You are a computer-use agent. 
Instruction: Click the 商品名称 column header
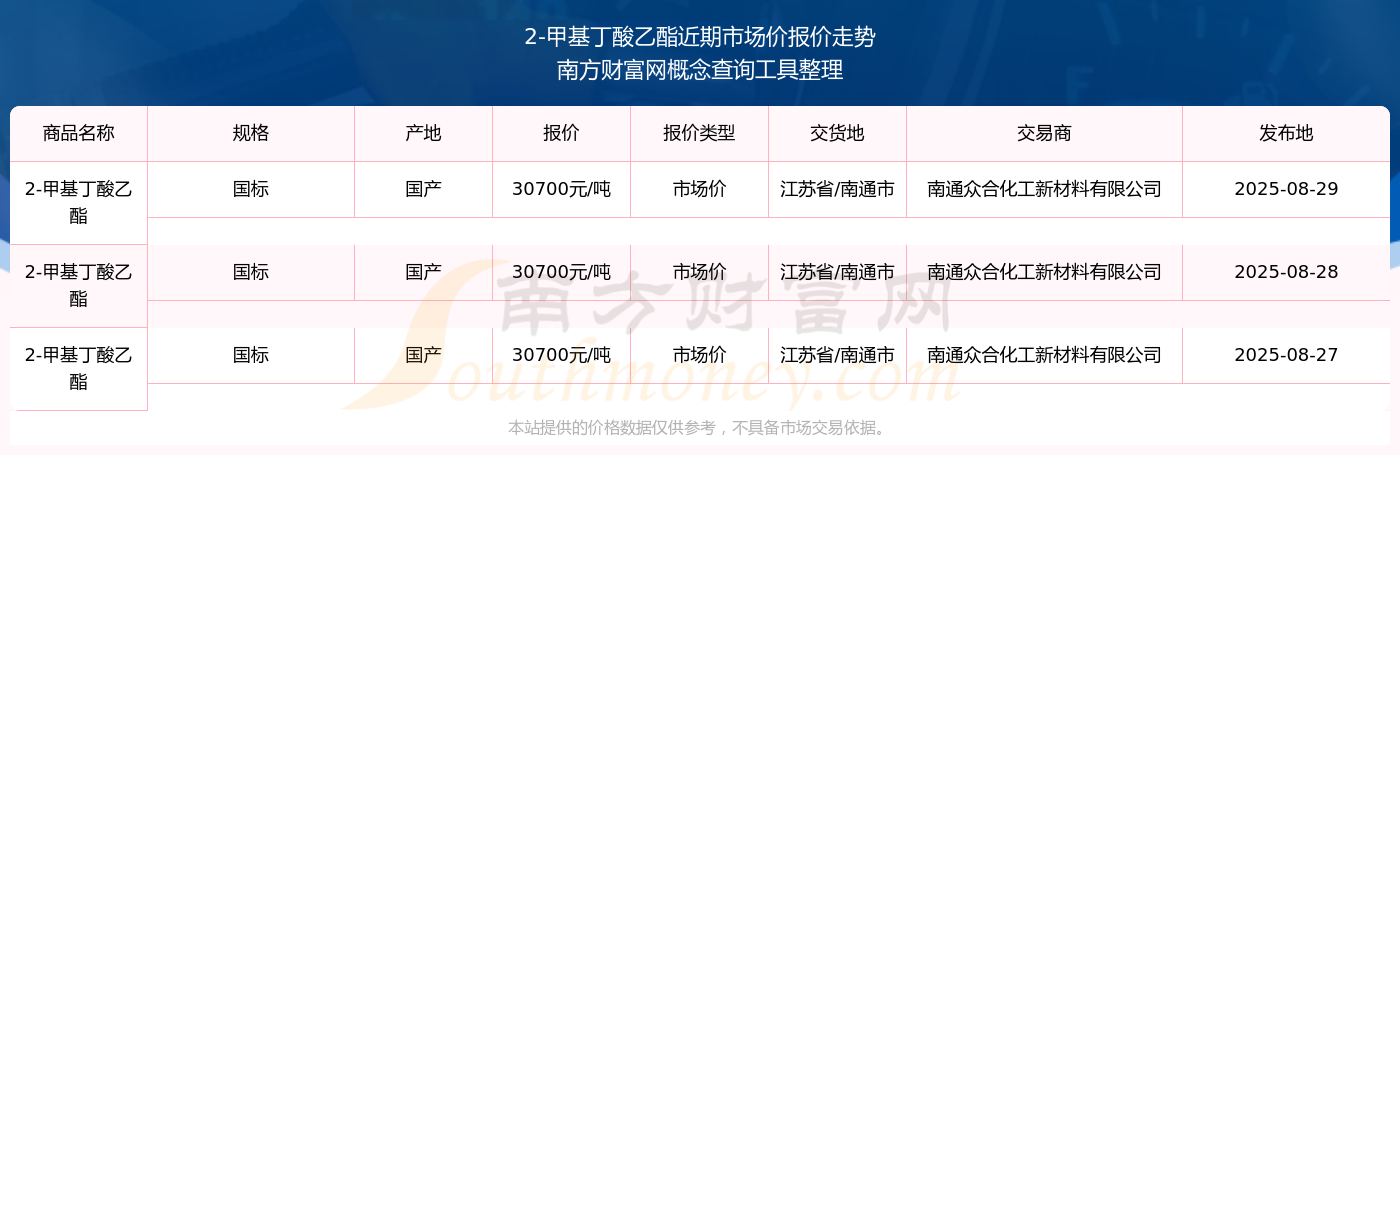pyautogui.click(x=79, y=134)
